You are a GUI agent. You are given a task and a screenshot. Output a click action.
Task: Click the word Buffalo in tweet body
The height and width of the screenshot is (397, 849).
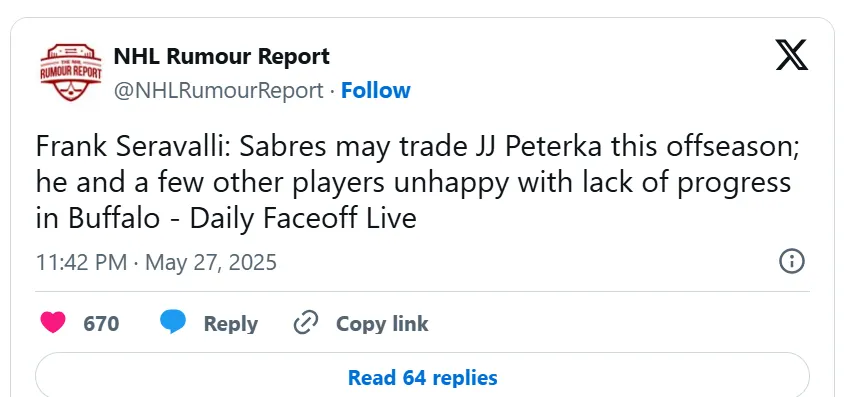click(x=114, y=219)
